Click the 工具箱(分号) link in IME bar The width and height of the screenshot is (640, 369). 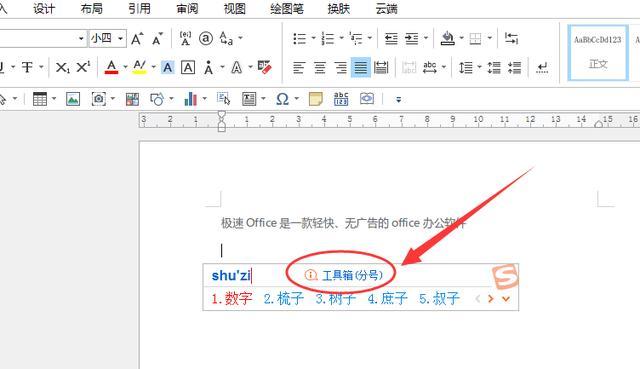353,275
